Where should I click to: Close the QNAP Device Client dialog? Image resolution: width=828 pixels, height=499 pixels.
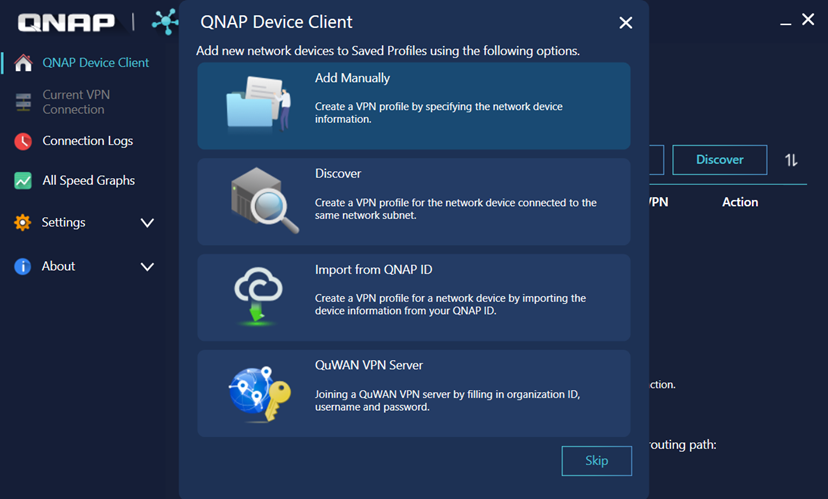(x=626, y=23)
